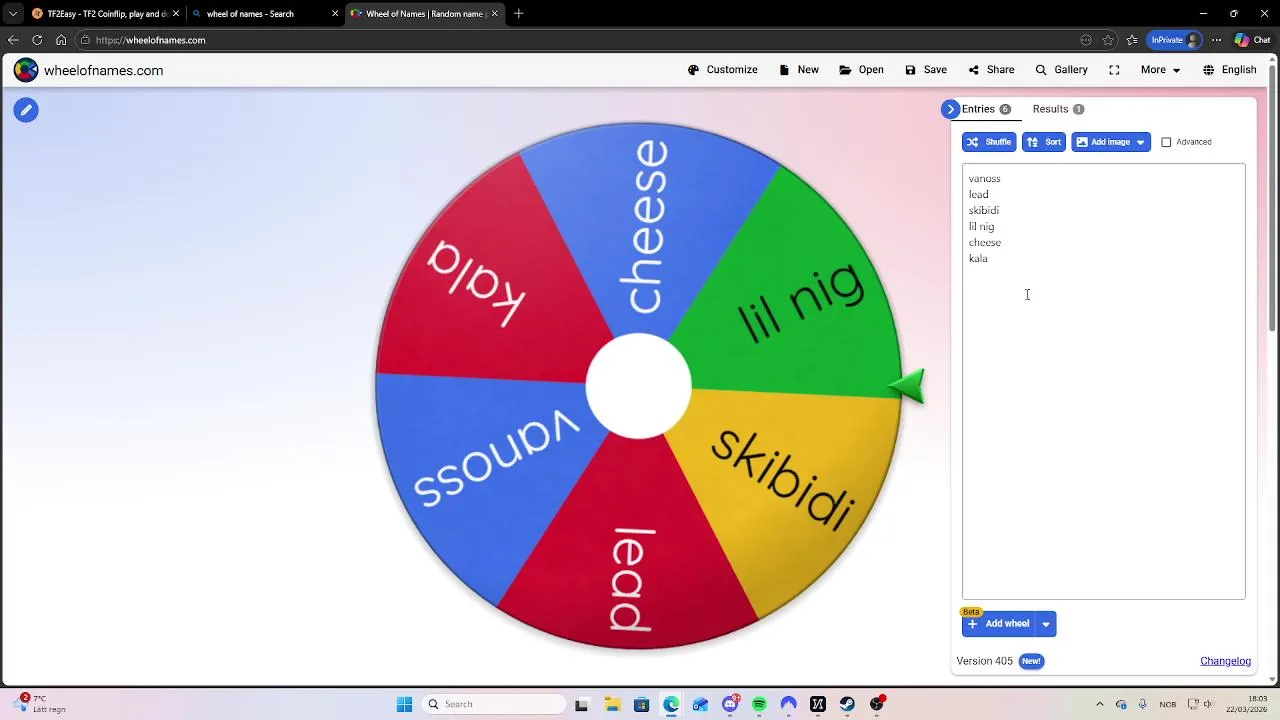Open the Changelog link
The height and width of the screenshot is (720, 1280).
[1225, 661]
